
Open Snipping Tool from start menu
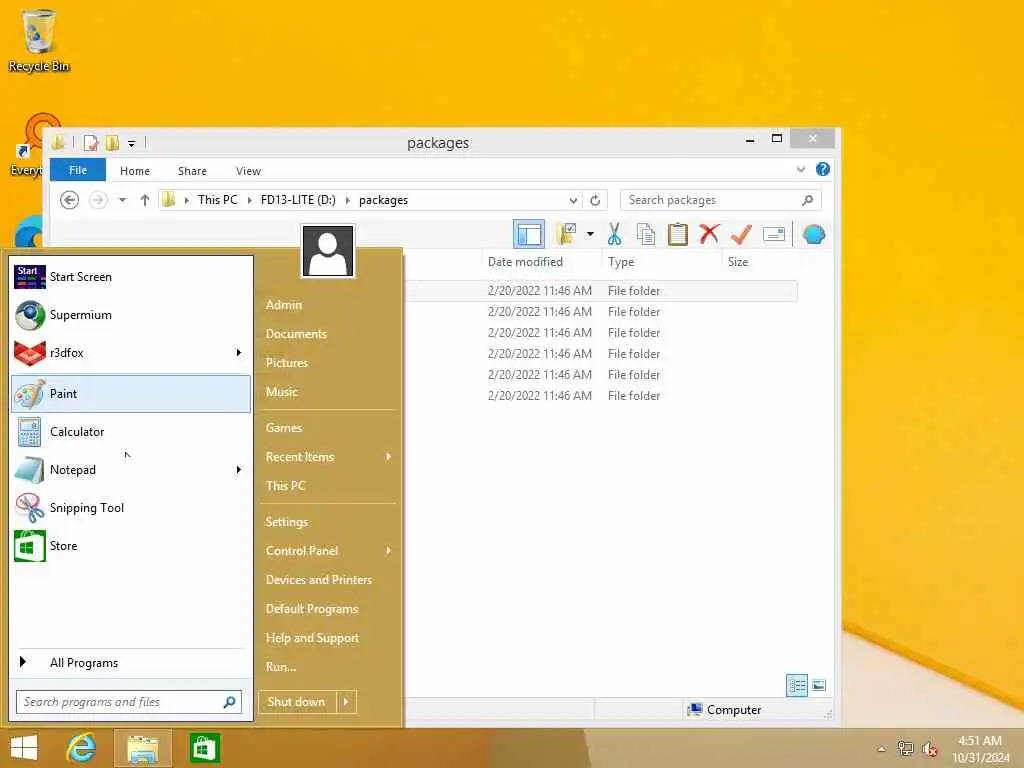[131, 507]
